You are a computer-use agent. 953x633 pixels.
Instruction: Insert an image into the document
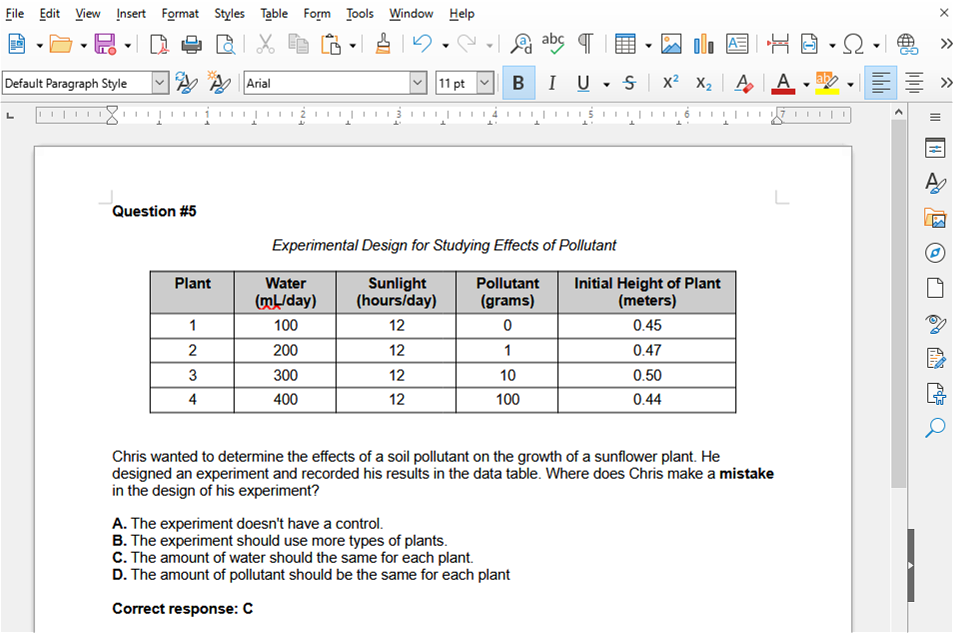(x=671, y=44)
